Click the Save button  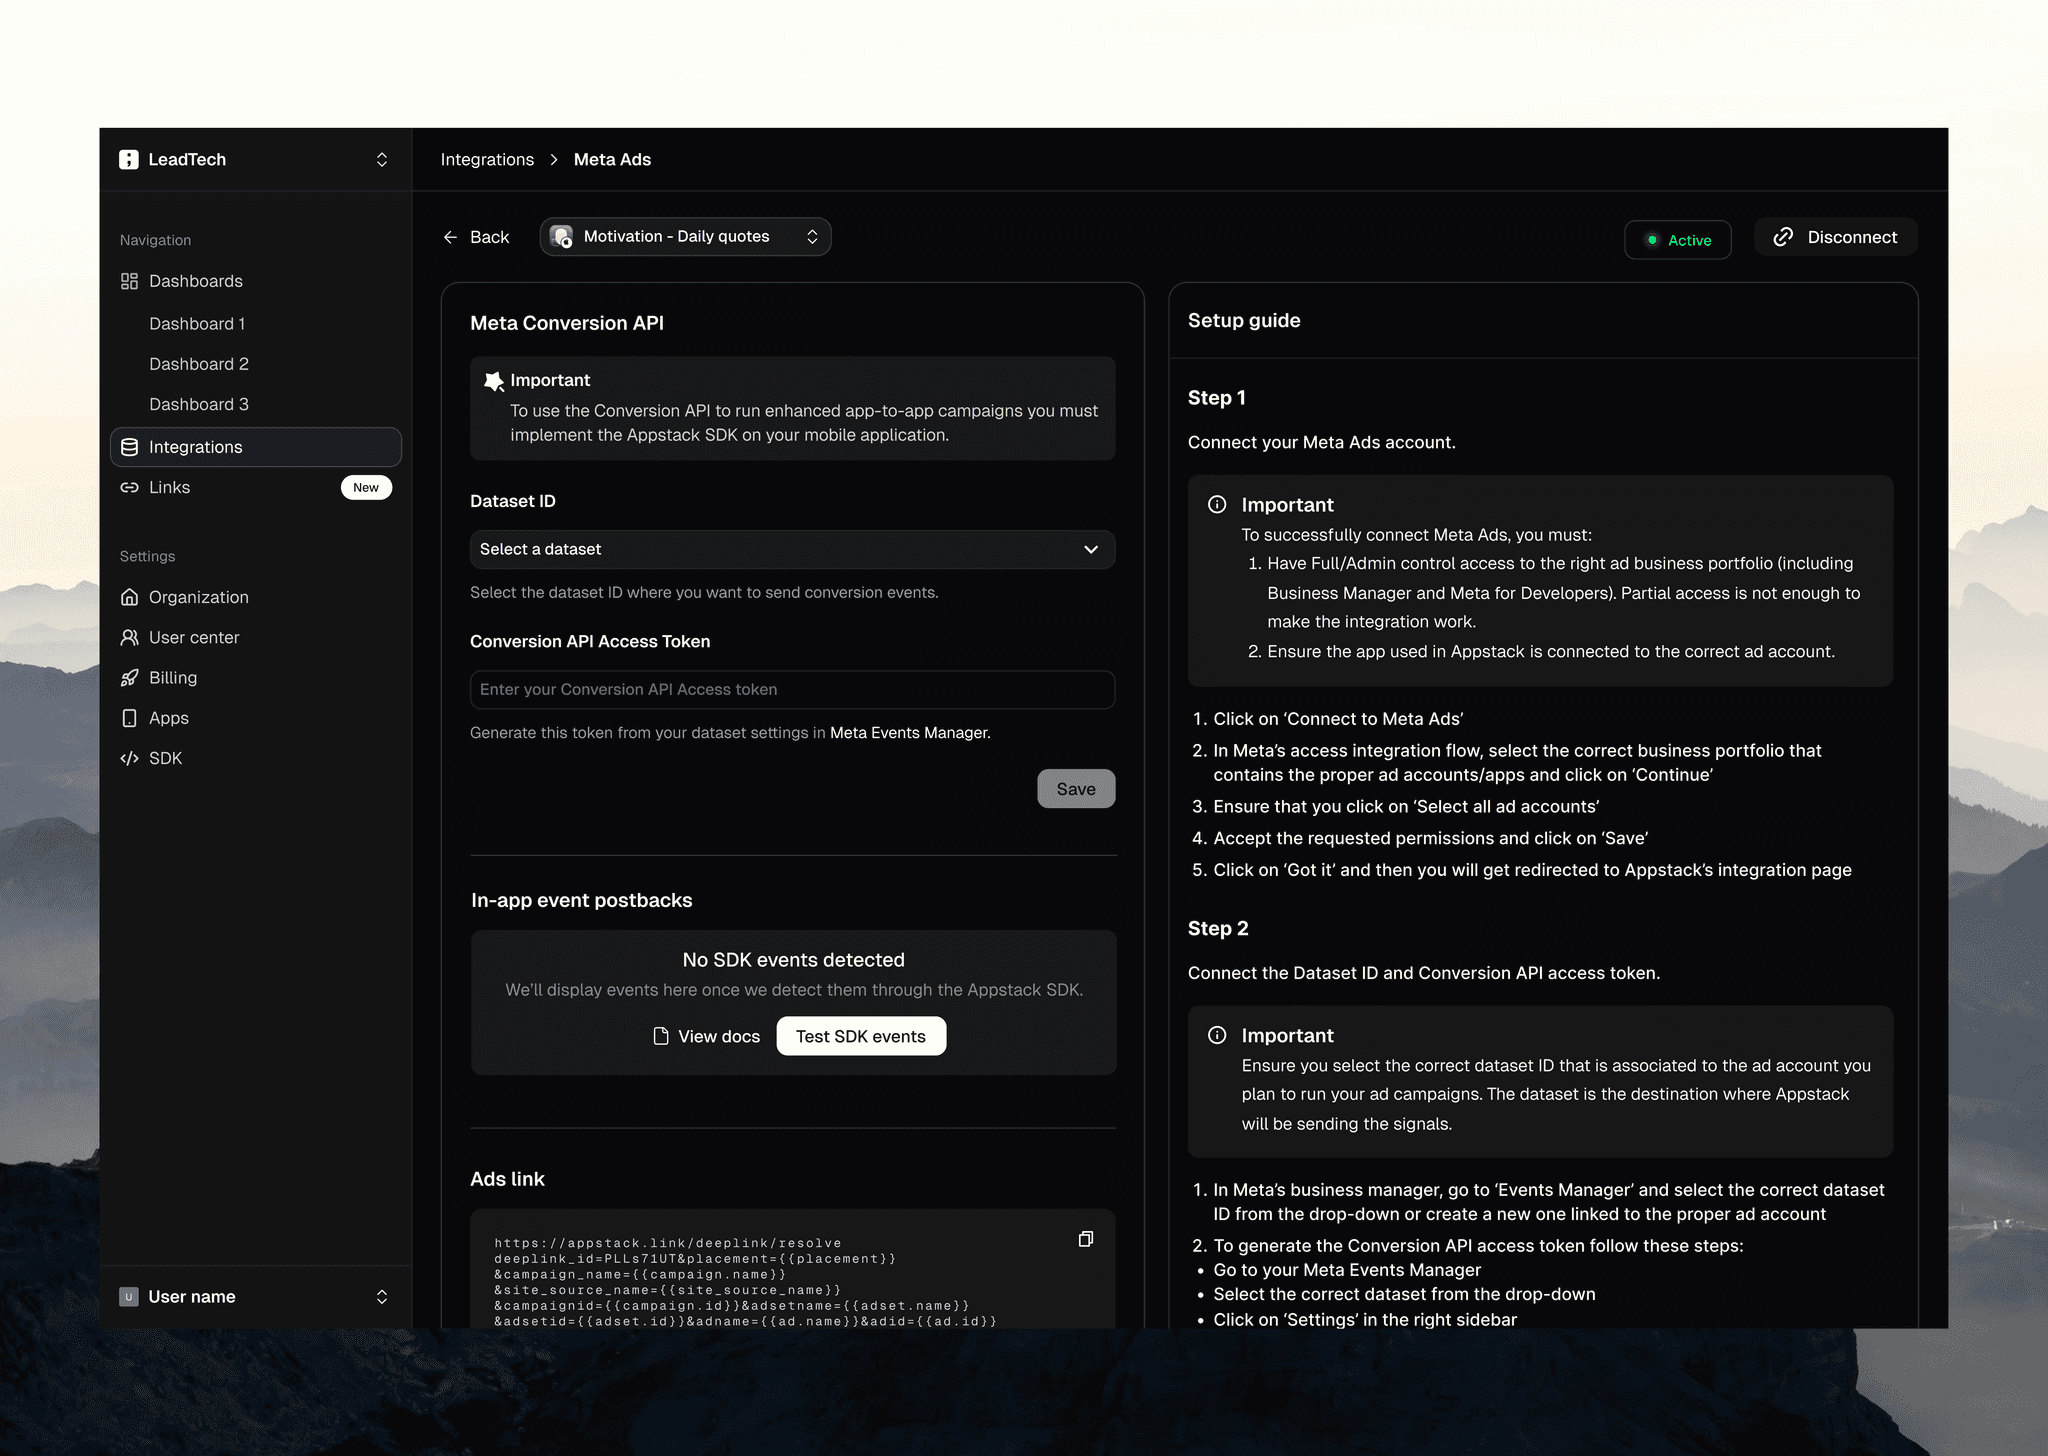pyautogui.click(x=1076, y=789)
